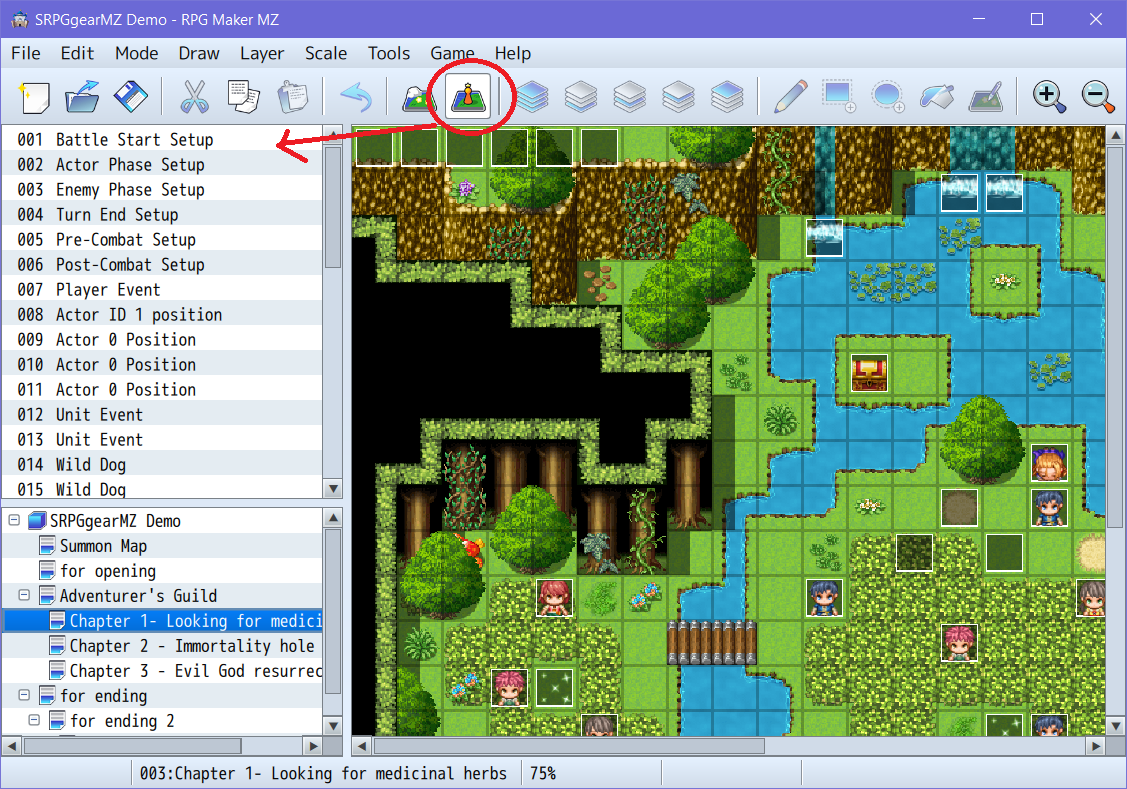
Task: Select event 002 Actor Phase Setup
Action: [x=162, y=165]
